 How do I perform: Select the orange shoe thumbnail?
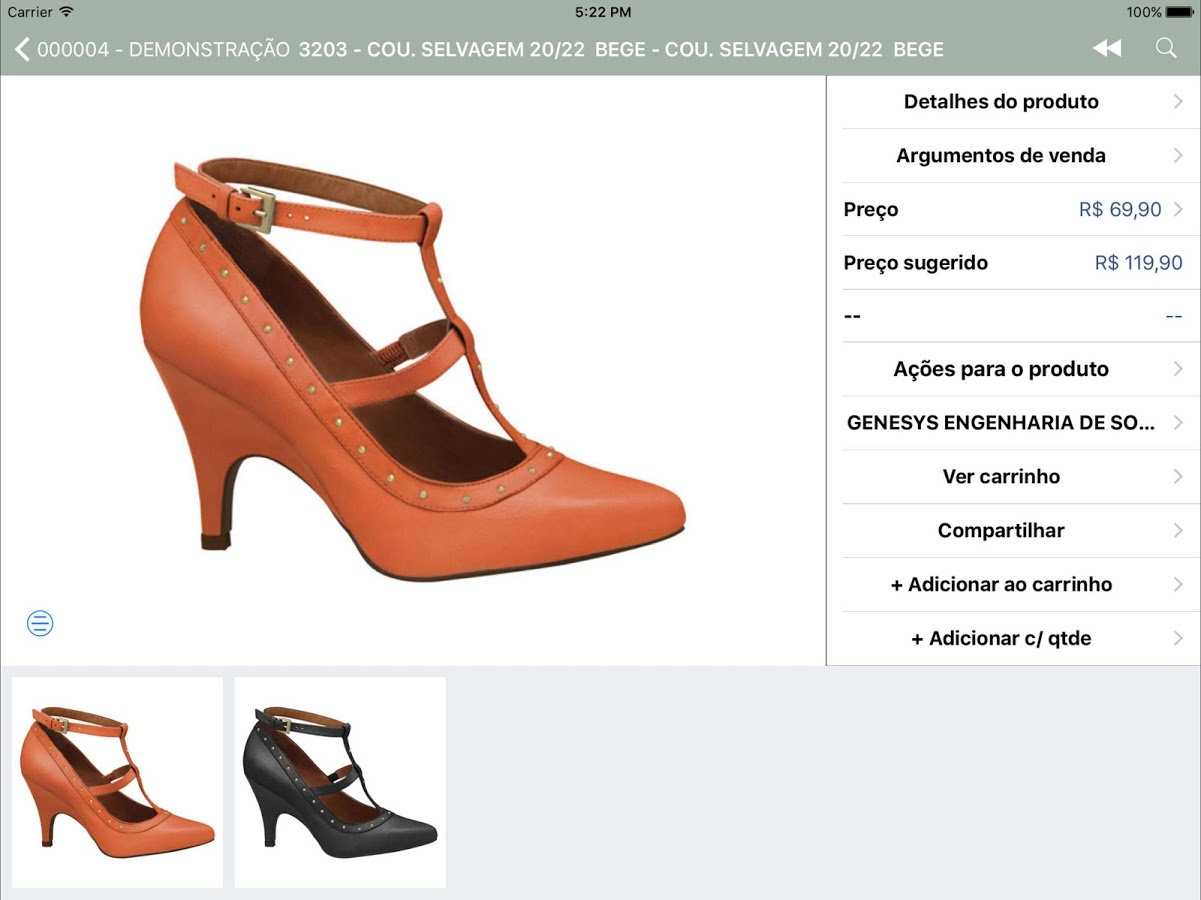(117, 783)
